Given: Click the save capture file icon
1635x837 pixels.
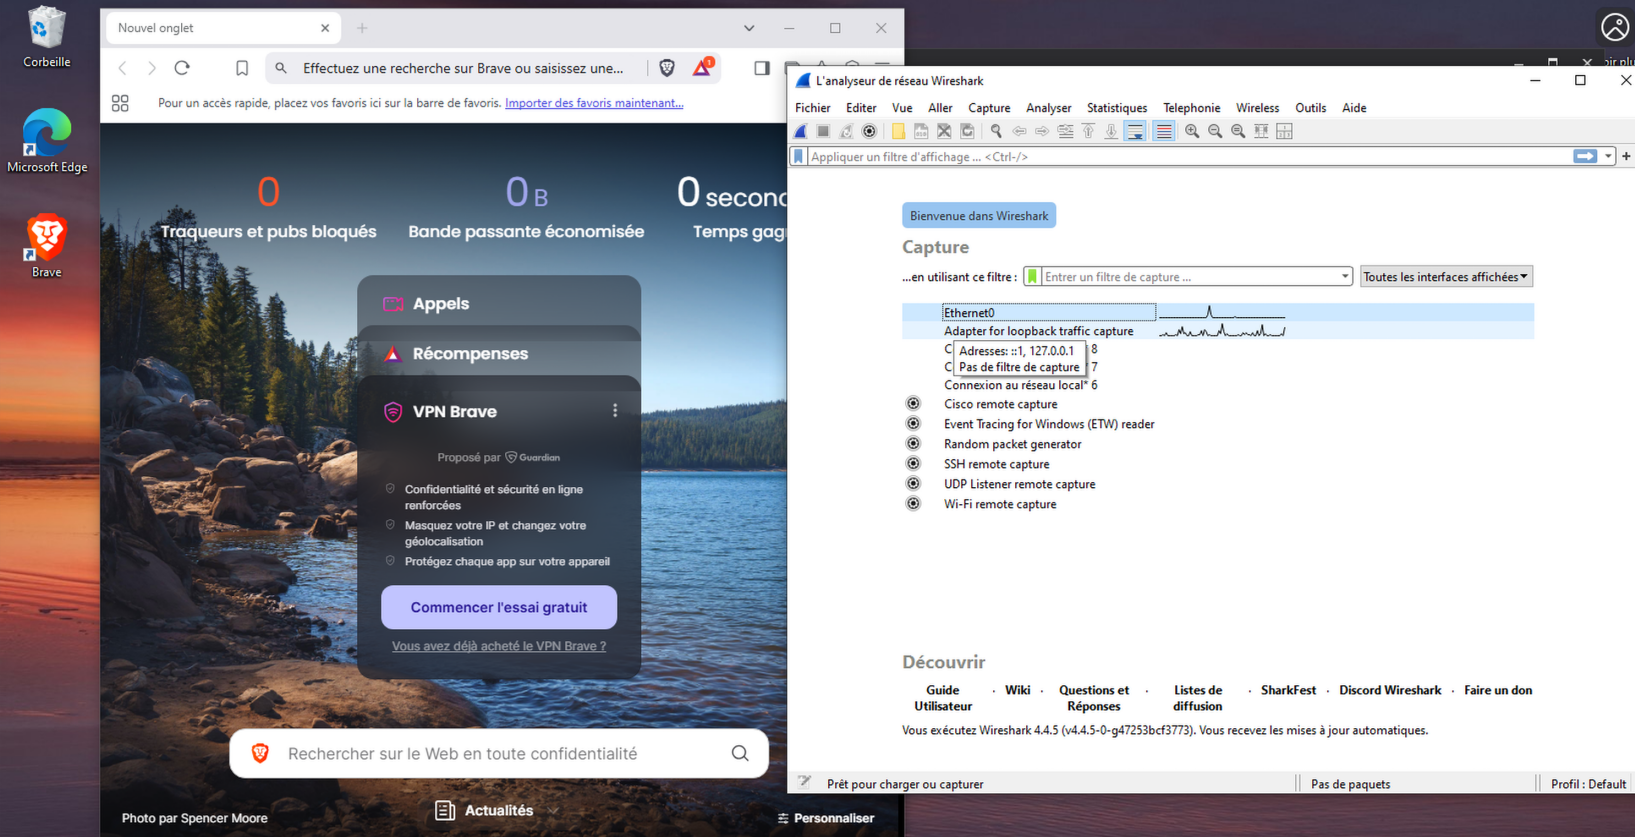Looking at the screenshot, I should point(921,131).
